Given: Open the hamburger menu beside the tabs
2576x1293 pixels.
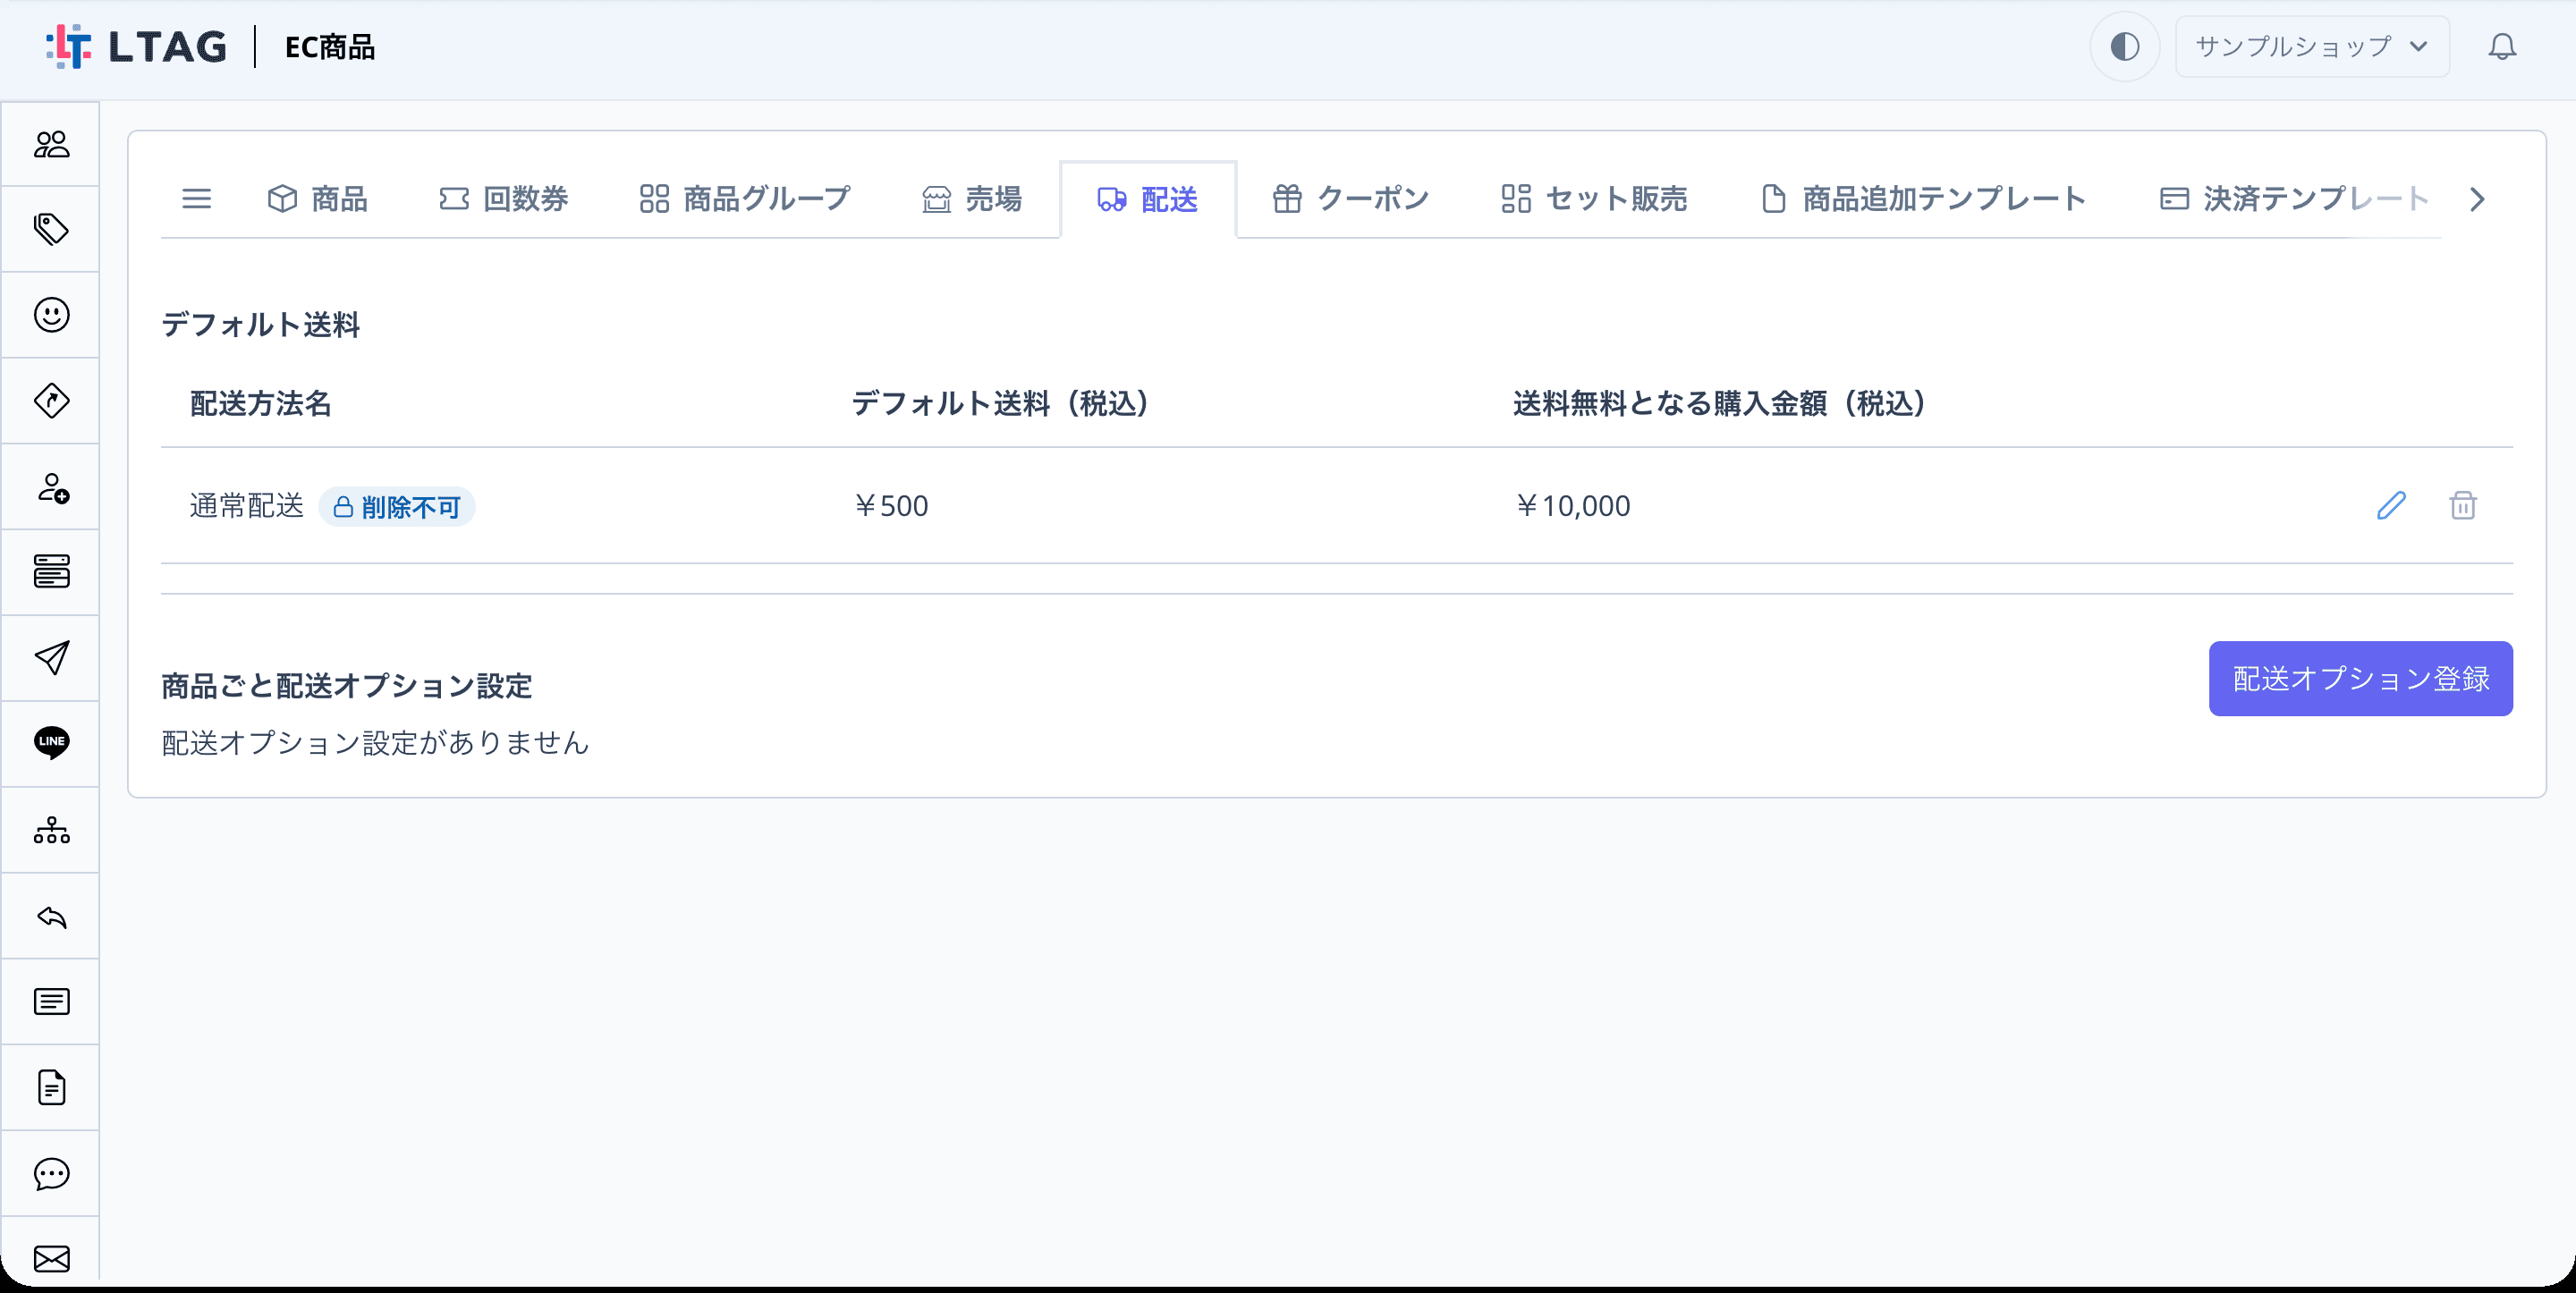Looking at the screenshot, I should [x=197, y=199].
